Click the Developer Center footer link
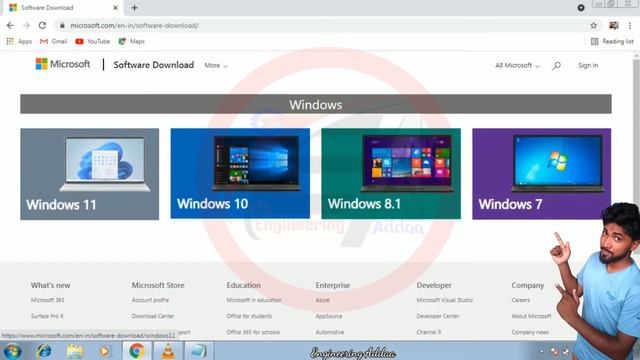The height and width of the screenshot is (360, 640). pos(438,316)
